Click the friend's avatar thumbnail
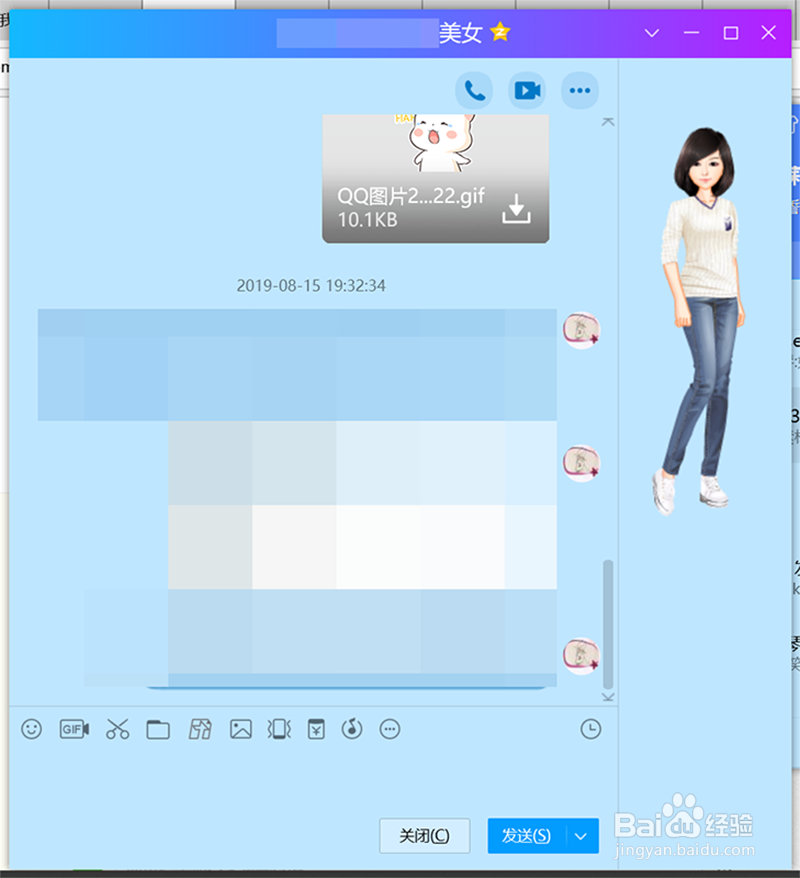This screenshot has width=800, height=878. click(x=581, y=331)
